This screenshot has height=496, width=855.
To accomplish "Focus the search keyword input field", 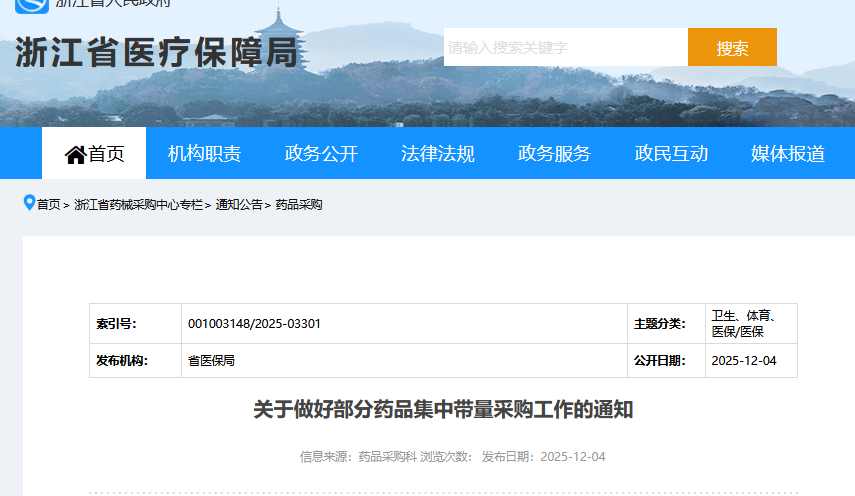I will point(565,47).
